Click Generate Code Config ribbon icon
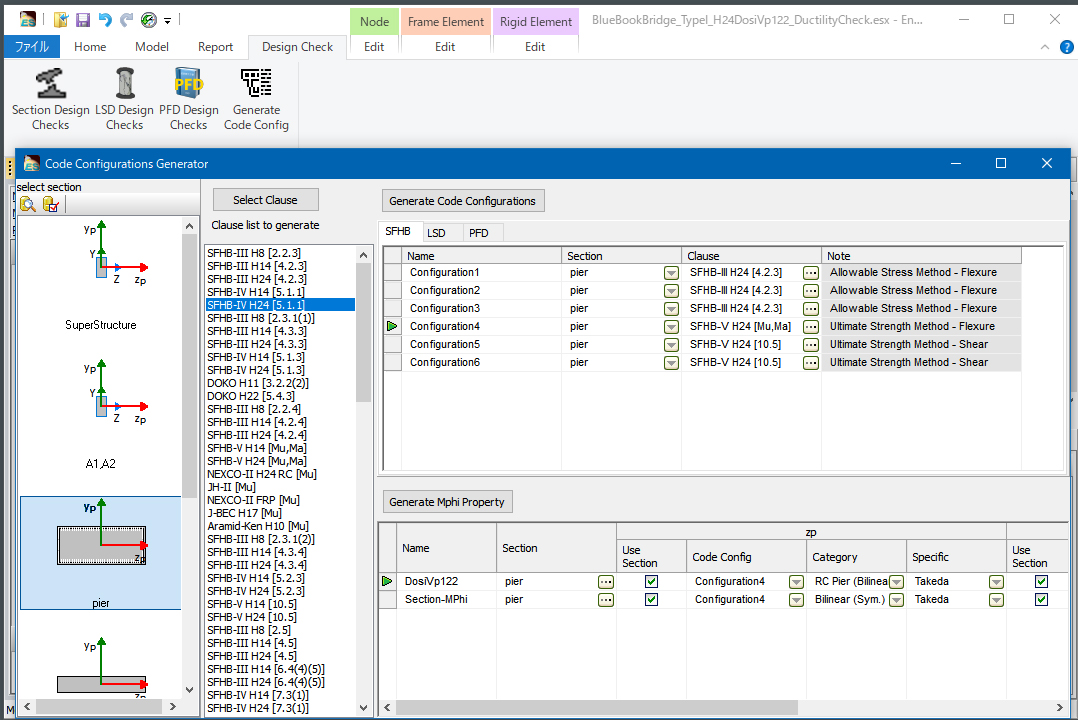1078x720 pixels. [x=256, y=100]
